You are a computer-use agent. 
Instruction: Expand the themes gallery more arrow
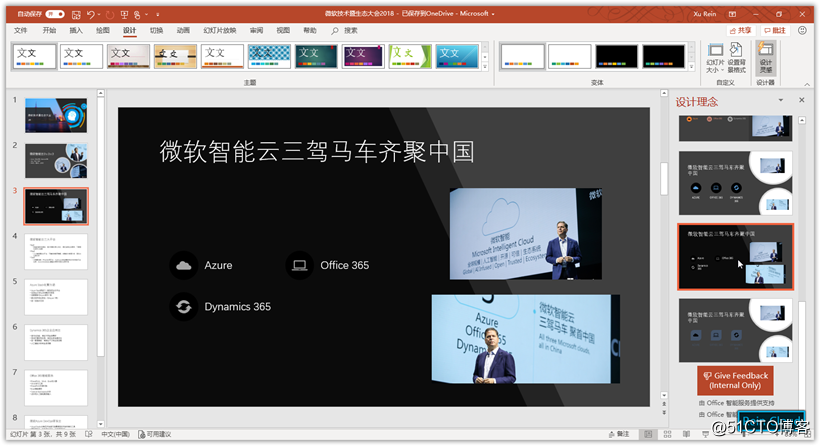click(x=485, y=67)
